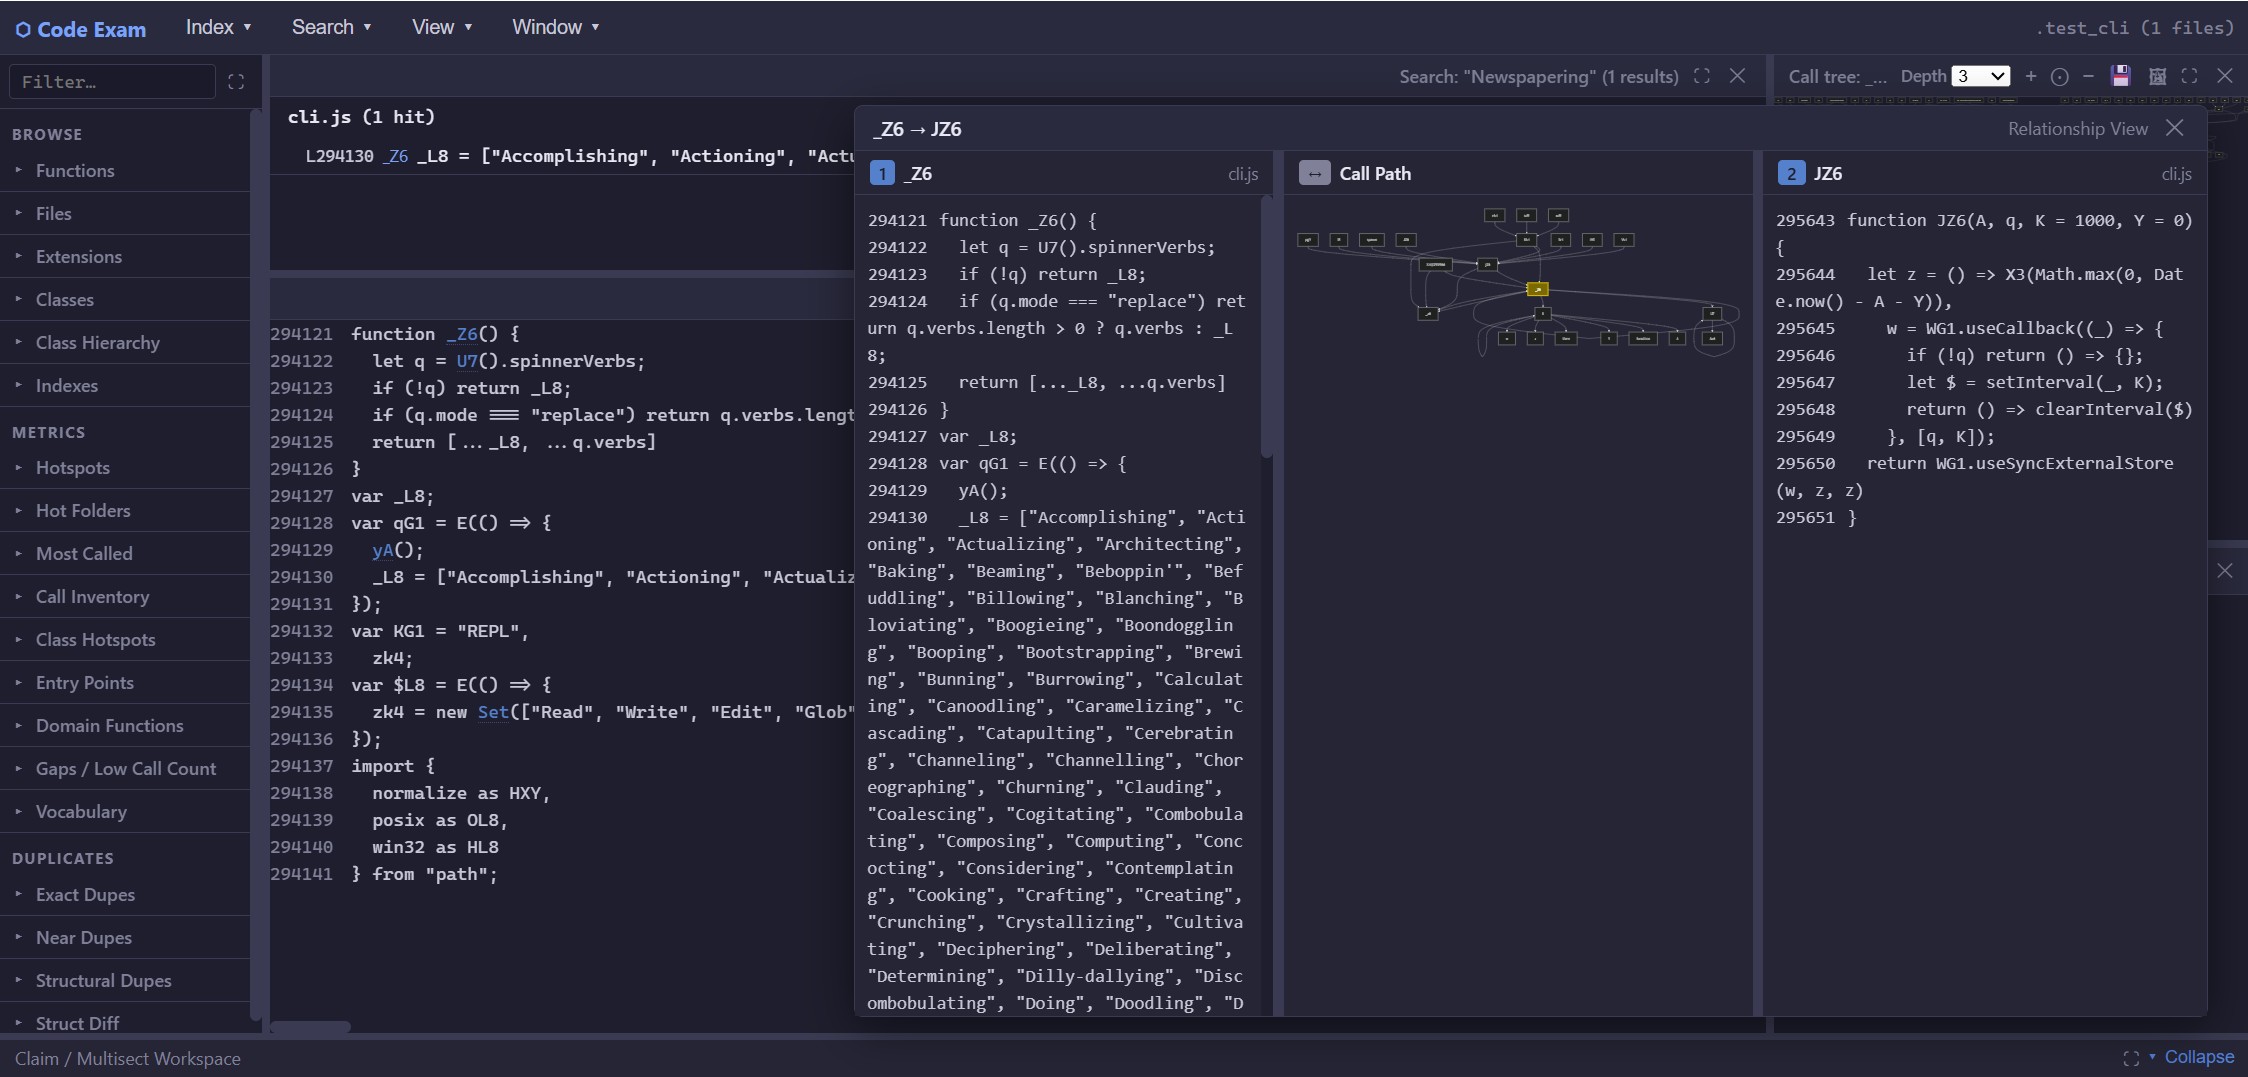The width and height of the screenshot is (2248, 1077).
Task: Close the Relationship View panel
Action: tap(2175, 128)
